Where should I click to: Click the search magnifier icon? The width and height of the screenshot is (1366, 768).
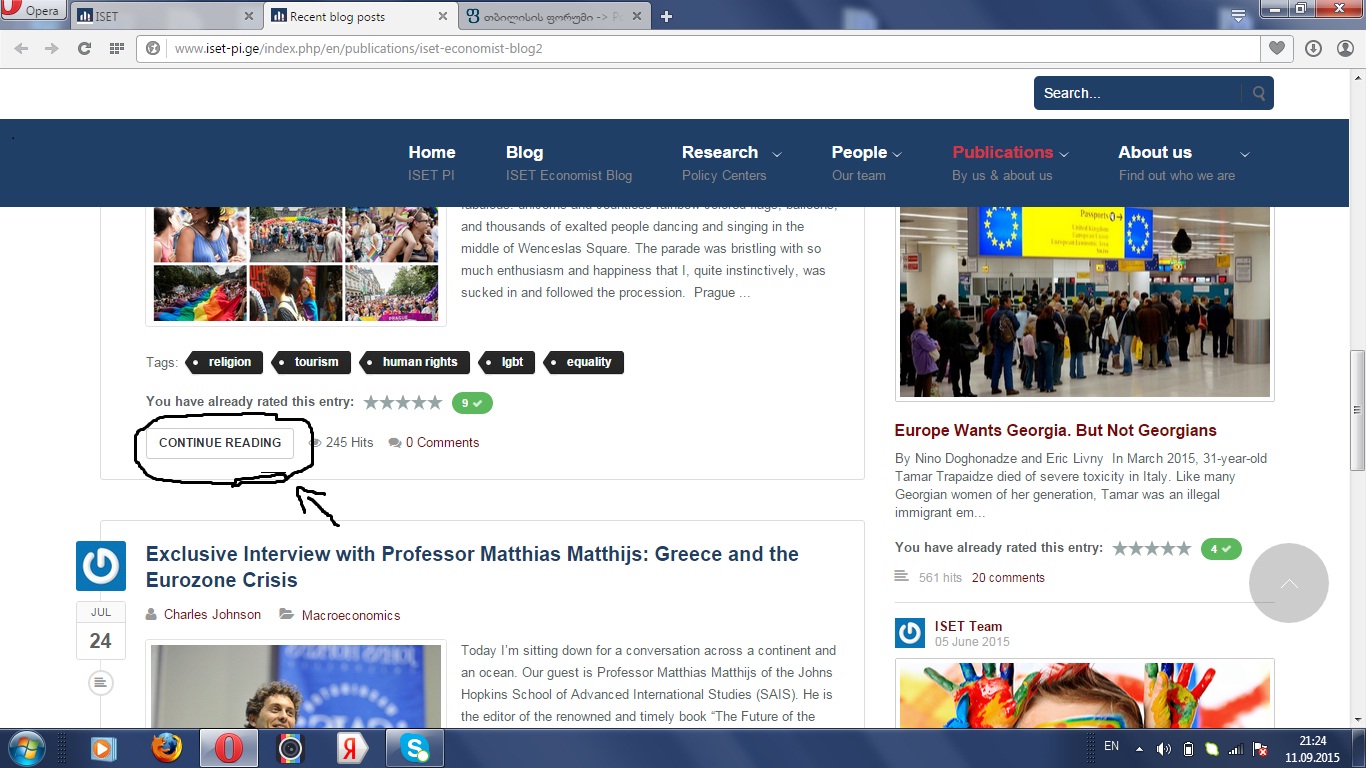[1259, 93]
